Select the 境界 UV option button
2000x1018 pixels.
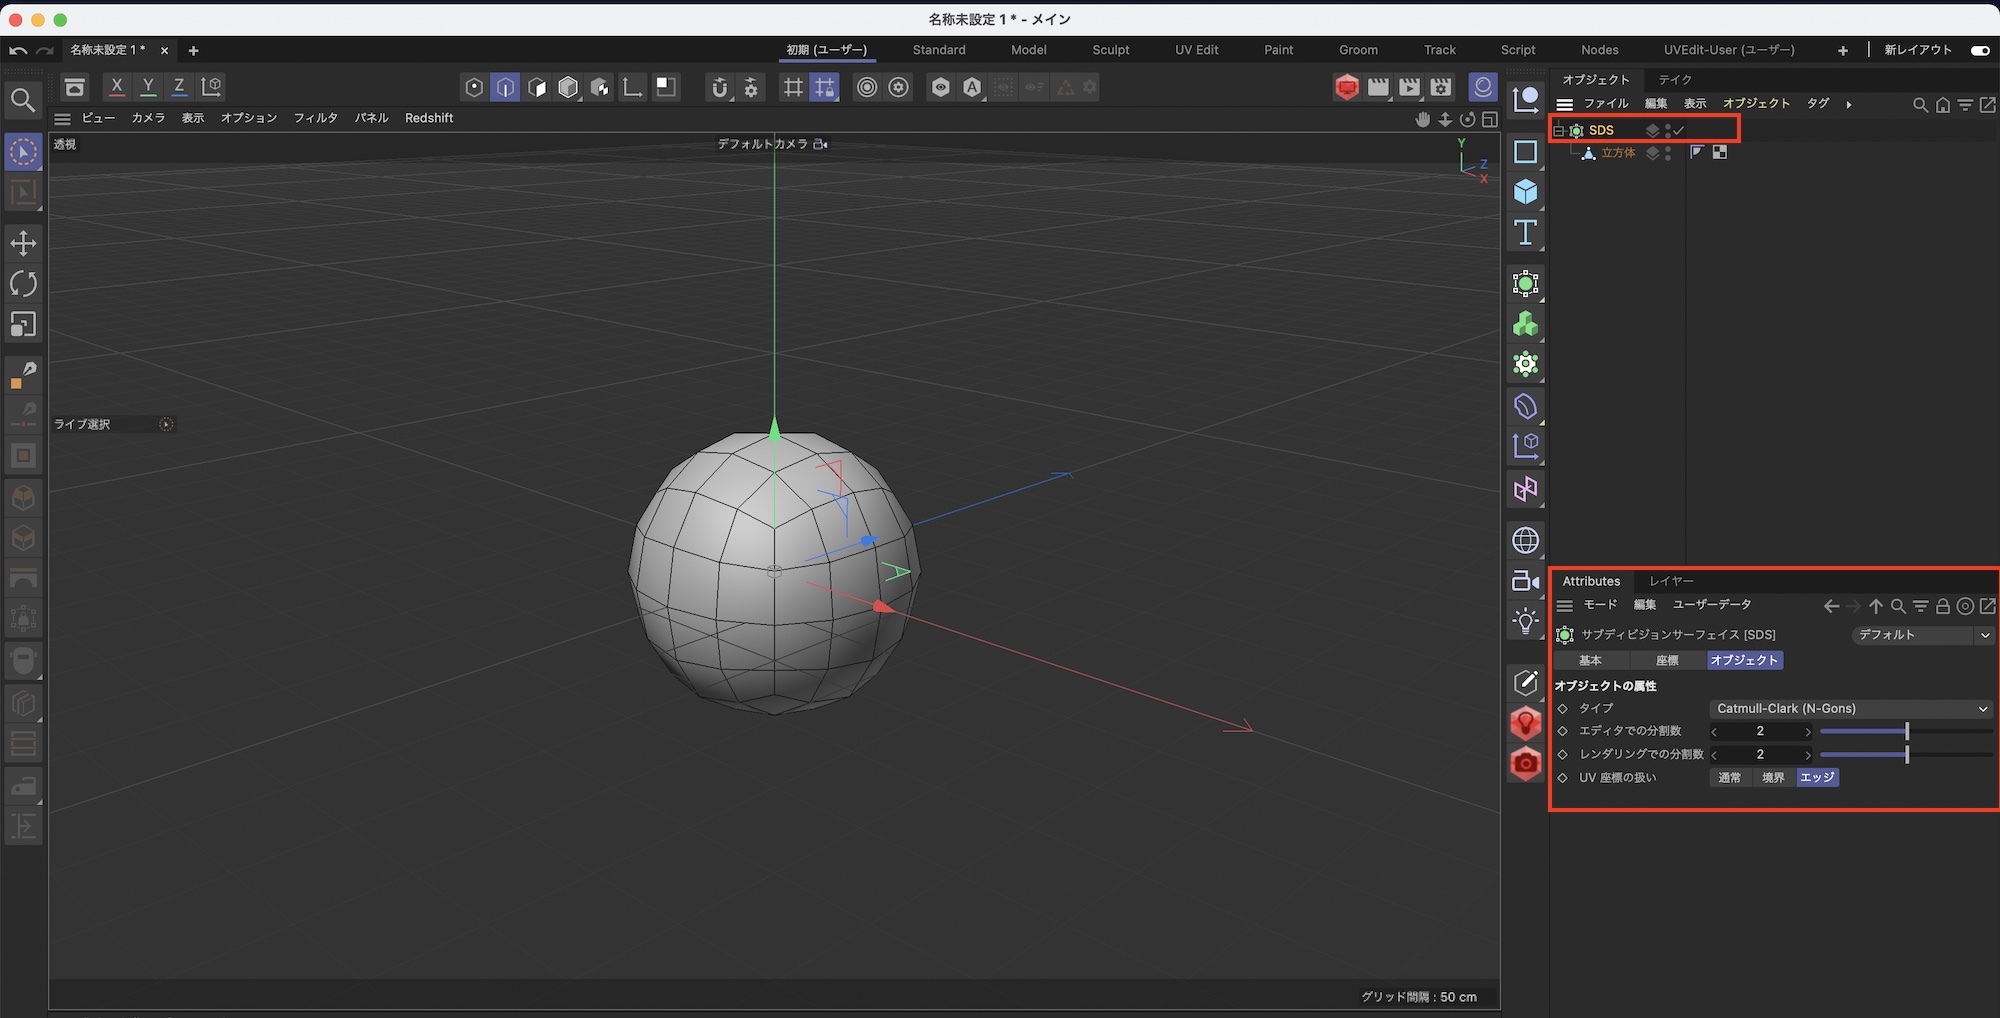tap(1773, 778)
